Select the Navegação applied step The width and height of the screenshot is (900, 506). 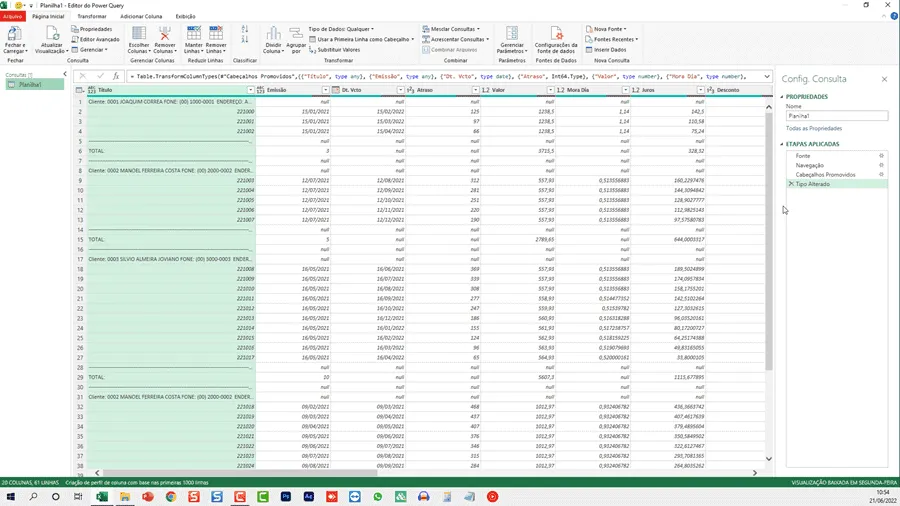pyautogui.click(x=809, y=165)
